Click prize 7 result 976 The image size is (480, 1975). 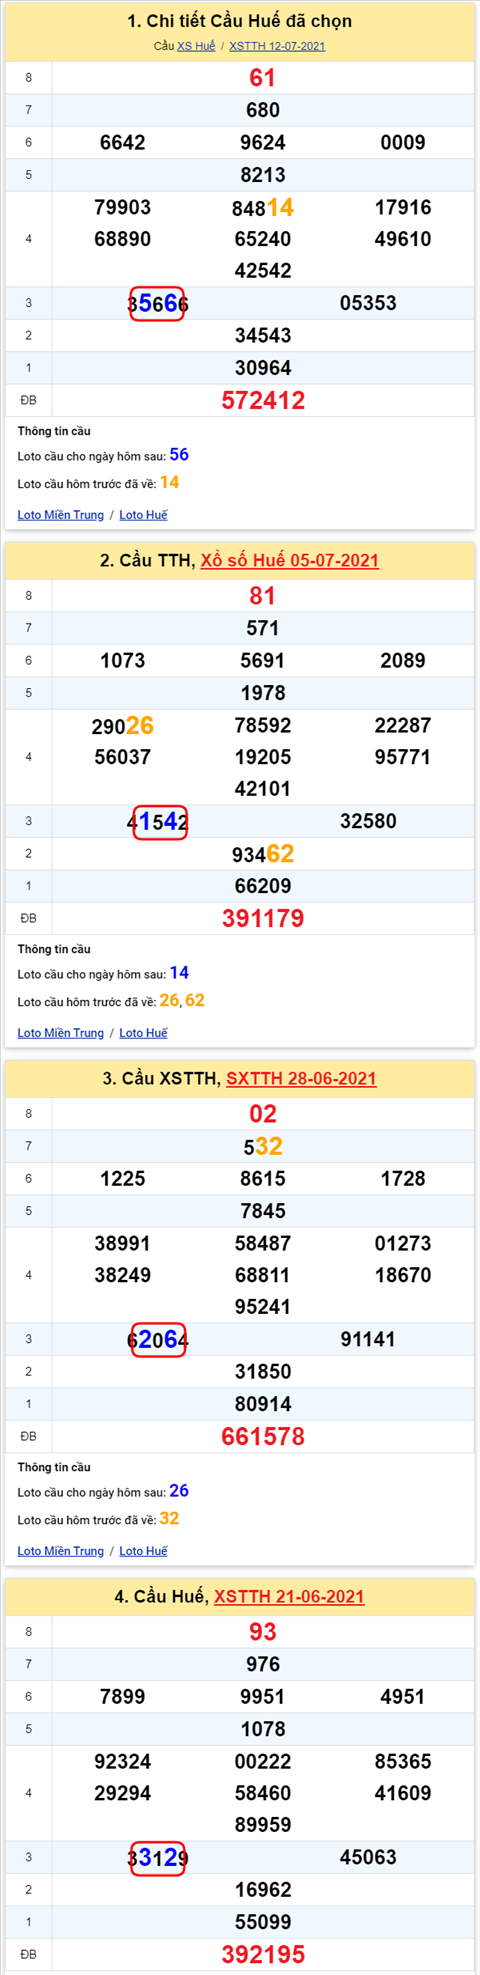[x=263, y=1664]
